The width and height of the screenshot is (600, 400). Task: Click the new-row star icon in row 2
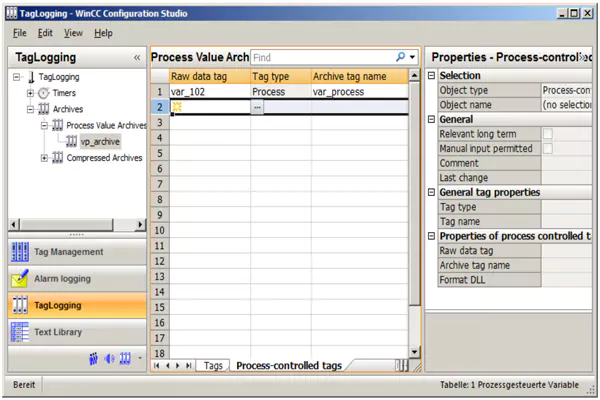point(177,107)
